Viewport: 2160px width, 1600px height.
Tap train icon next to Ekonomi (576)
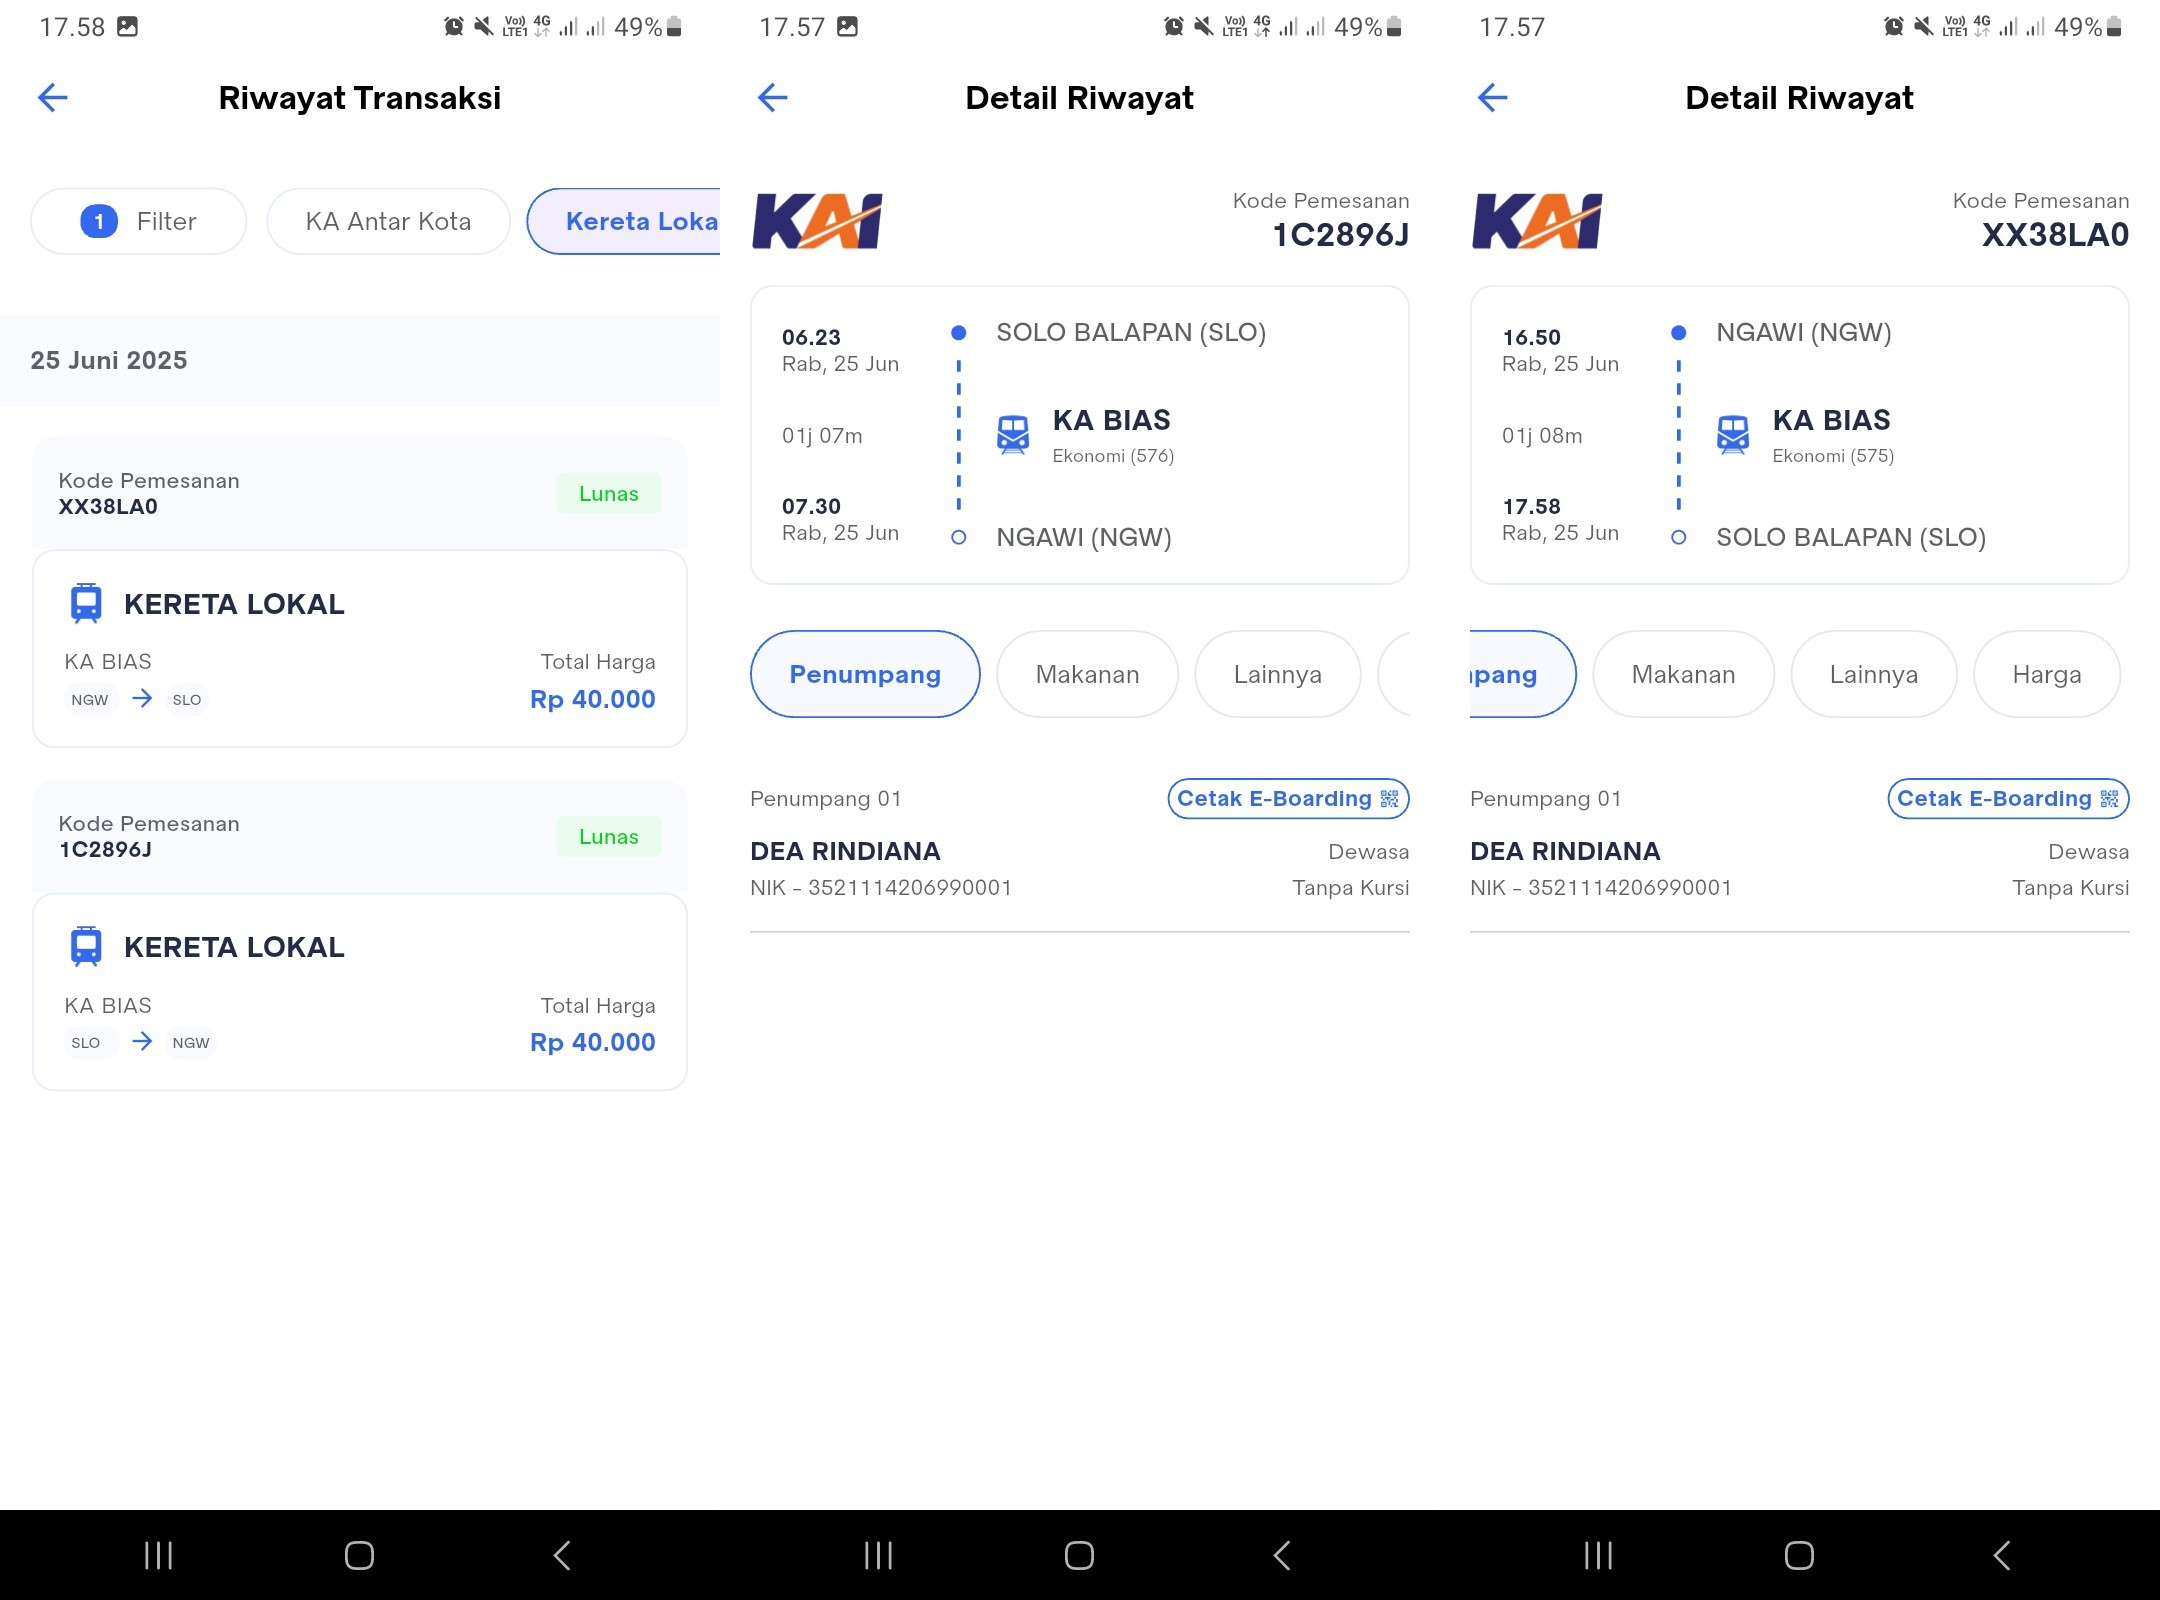(x=1013, y=435)
